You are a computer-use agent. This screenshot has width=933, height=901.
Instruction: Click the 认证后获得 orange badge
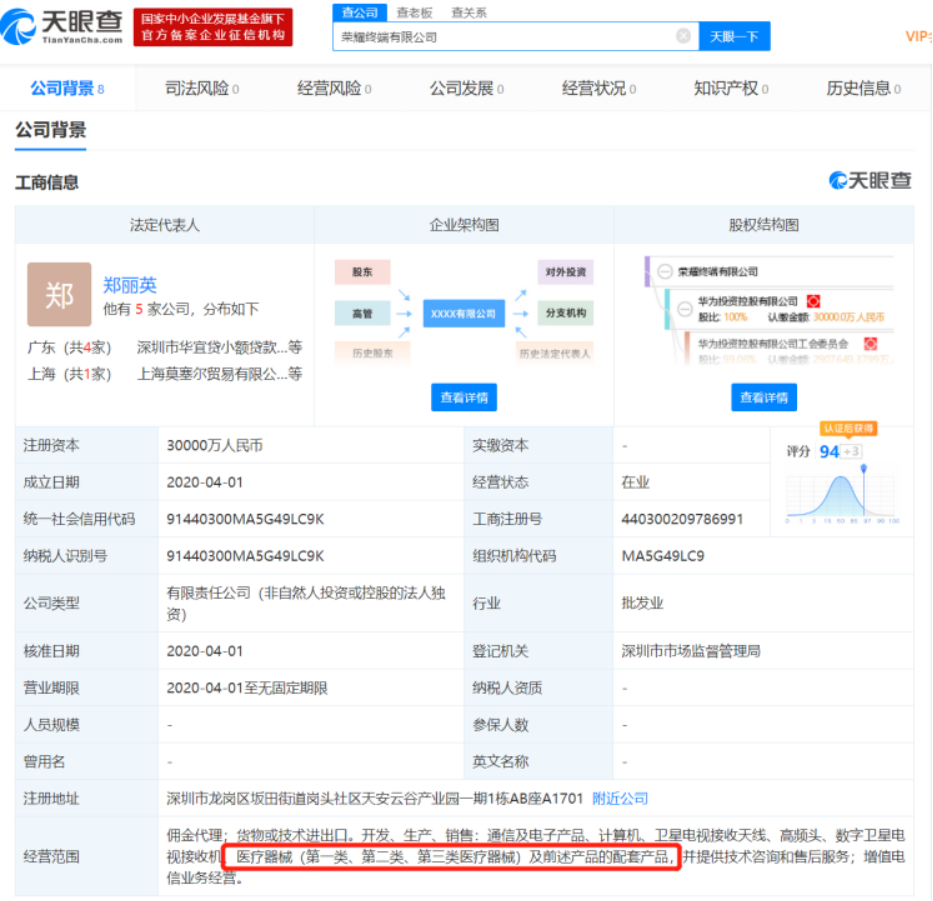(x=848, y=428)
